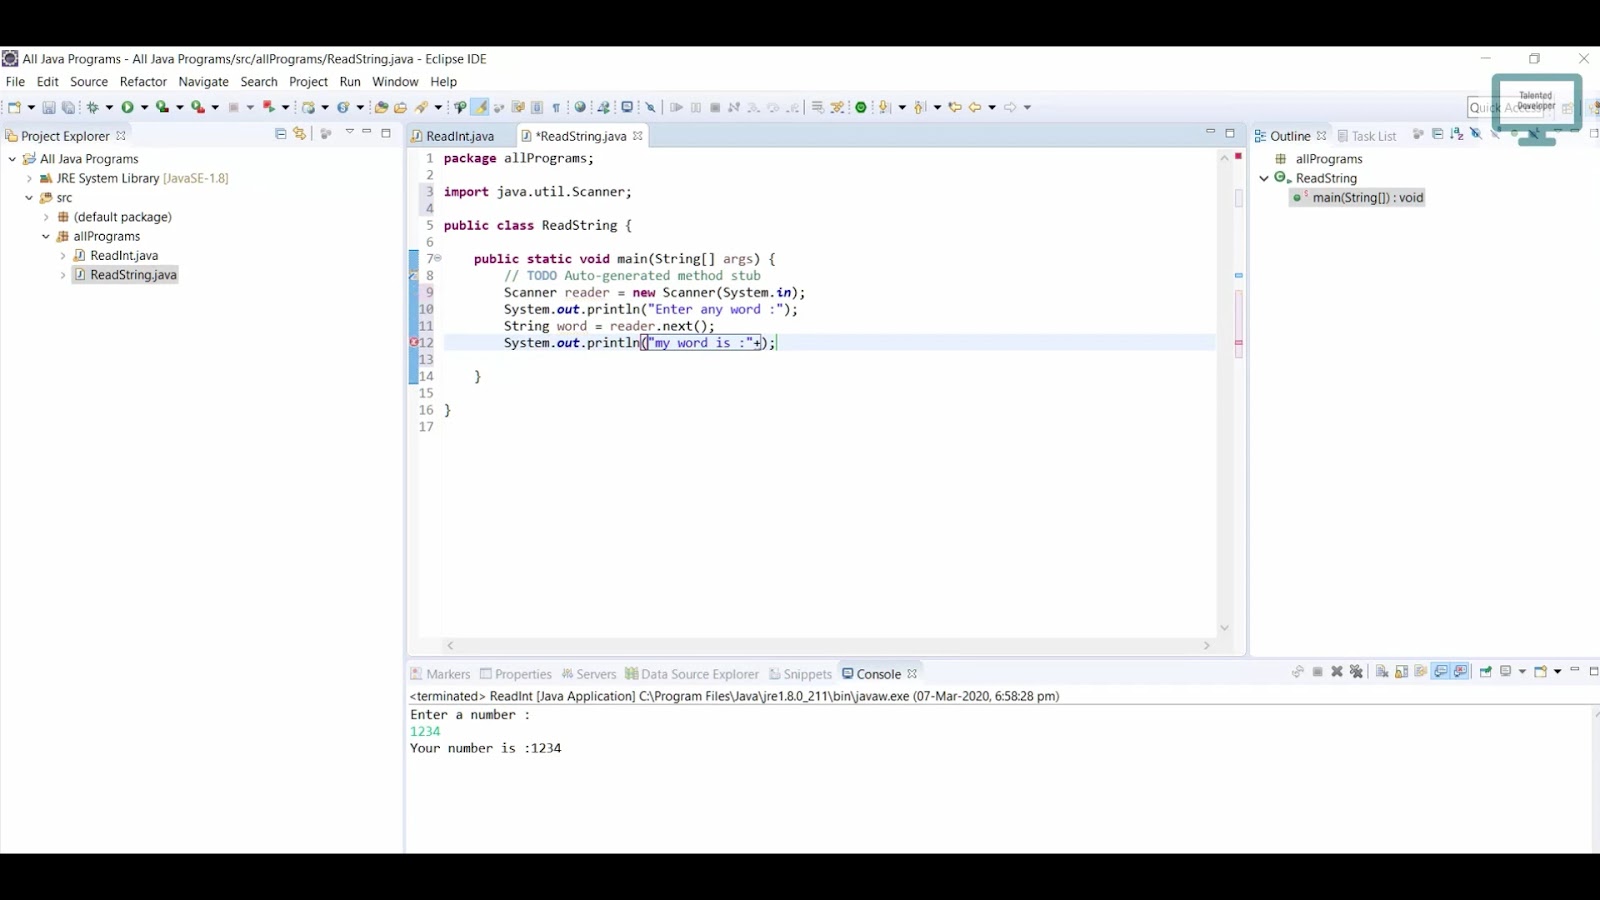Collapse the All Java Programs project
Viewport: 1600px width, 900px height.
12,159
